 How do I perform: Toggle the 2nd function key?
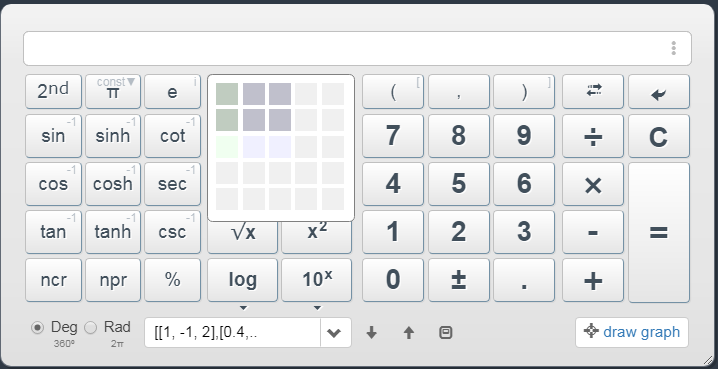click(x=53, y=92)
